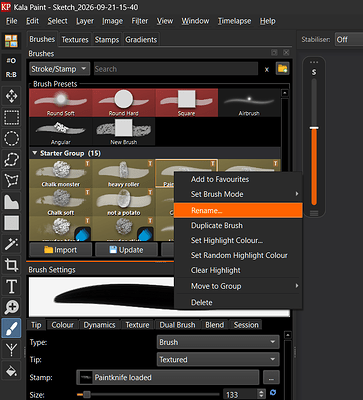
Task: Select the Airbrush preset
Action: pyautogui.click(x=249, y=103)
